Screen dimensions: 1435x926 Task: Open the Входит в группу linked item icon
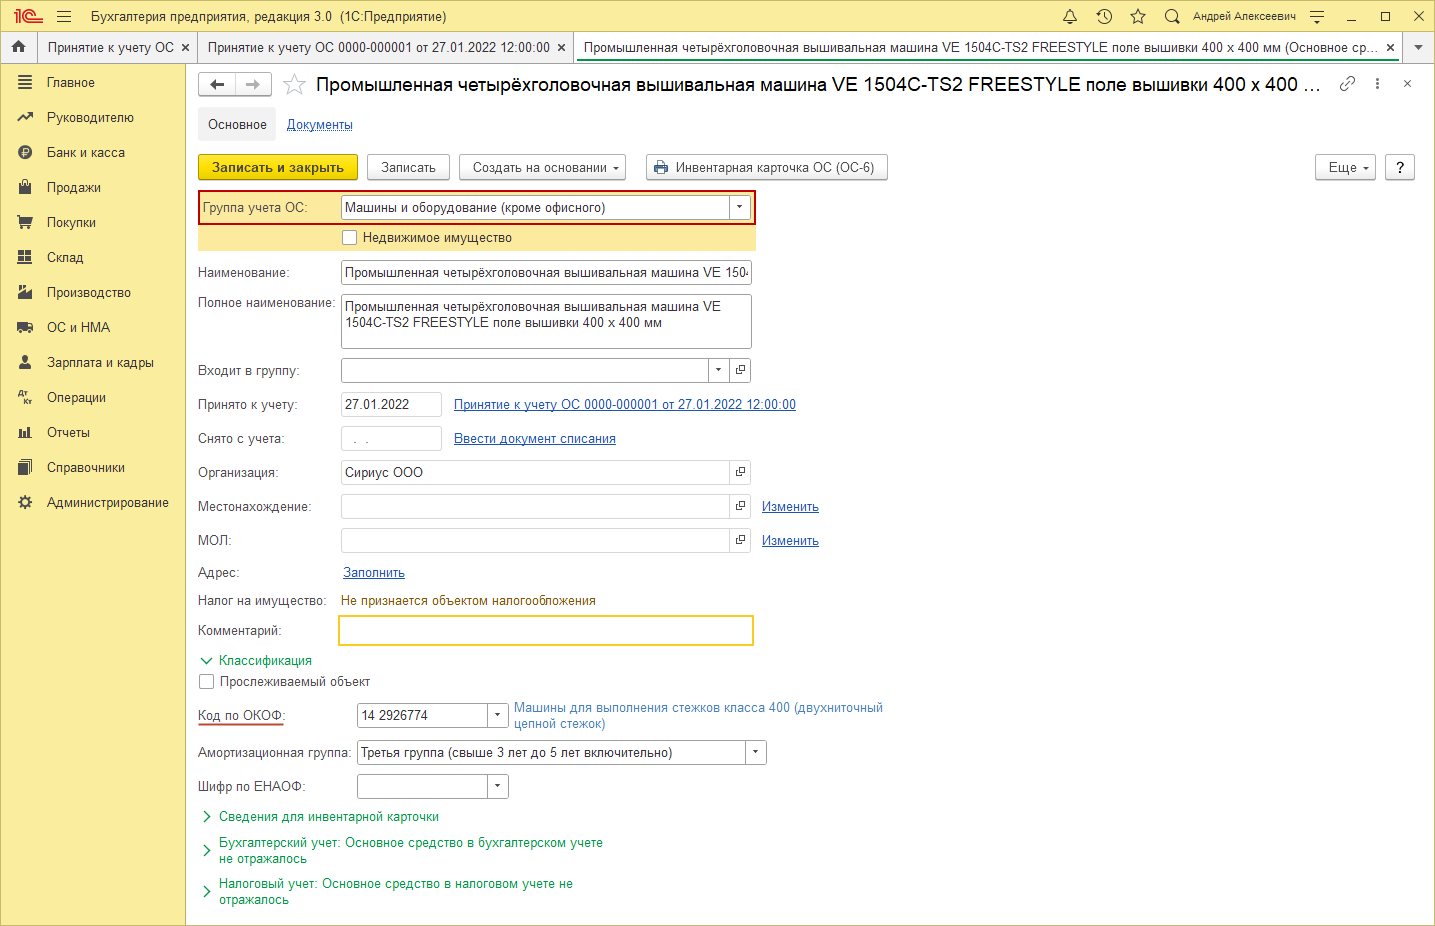[x=740, y=370]
